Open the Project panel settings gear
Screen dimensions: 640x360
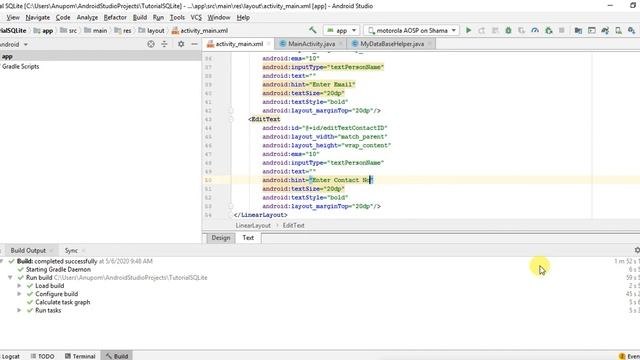[x=181, y=44]
